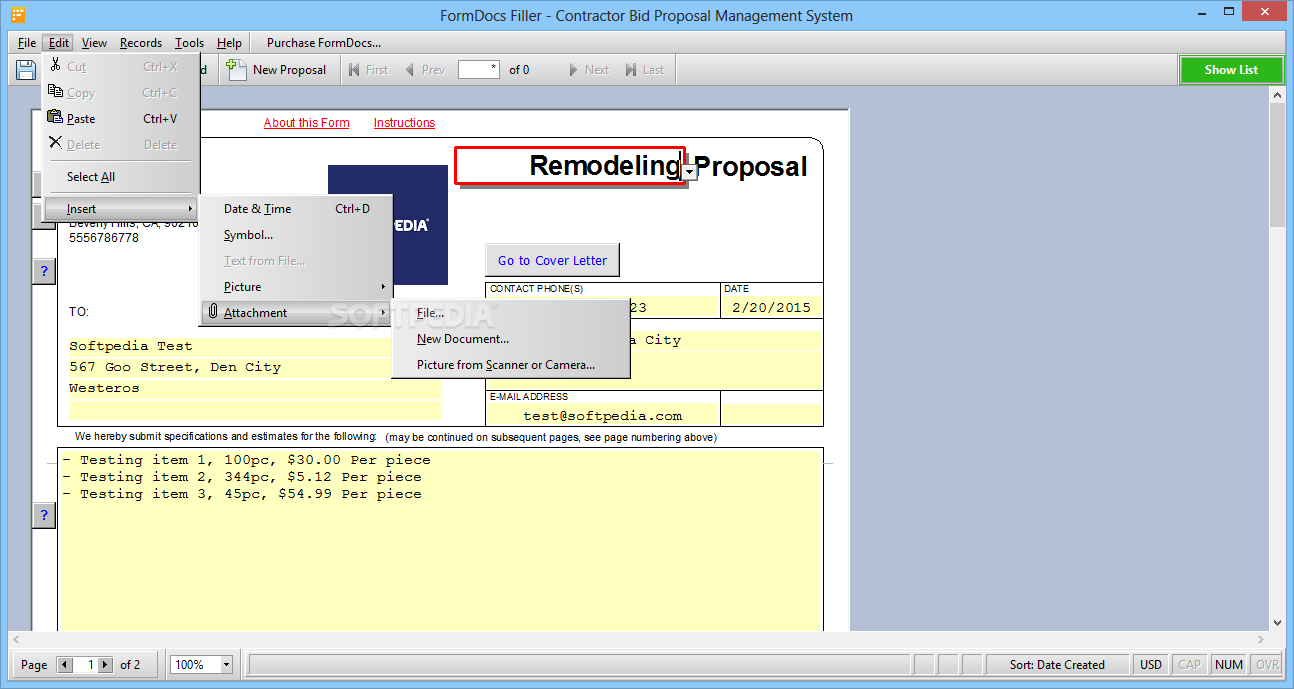Click the Last record arrow icon
The image size is (1294, 689).
631,70
